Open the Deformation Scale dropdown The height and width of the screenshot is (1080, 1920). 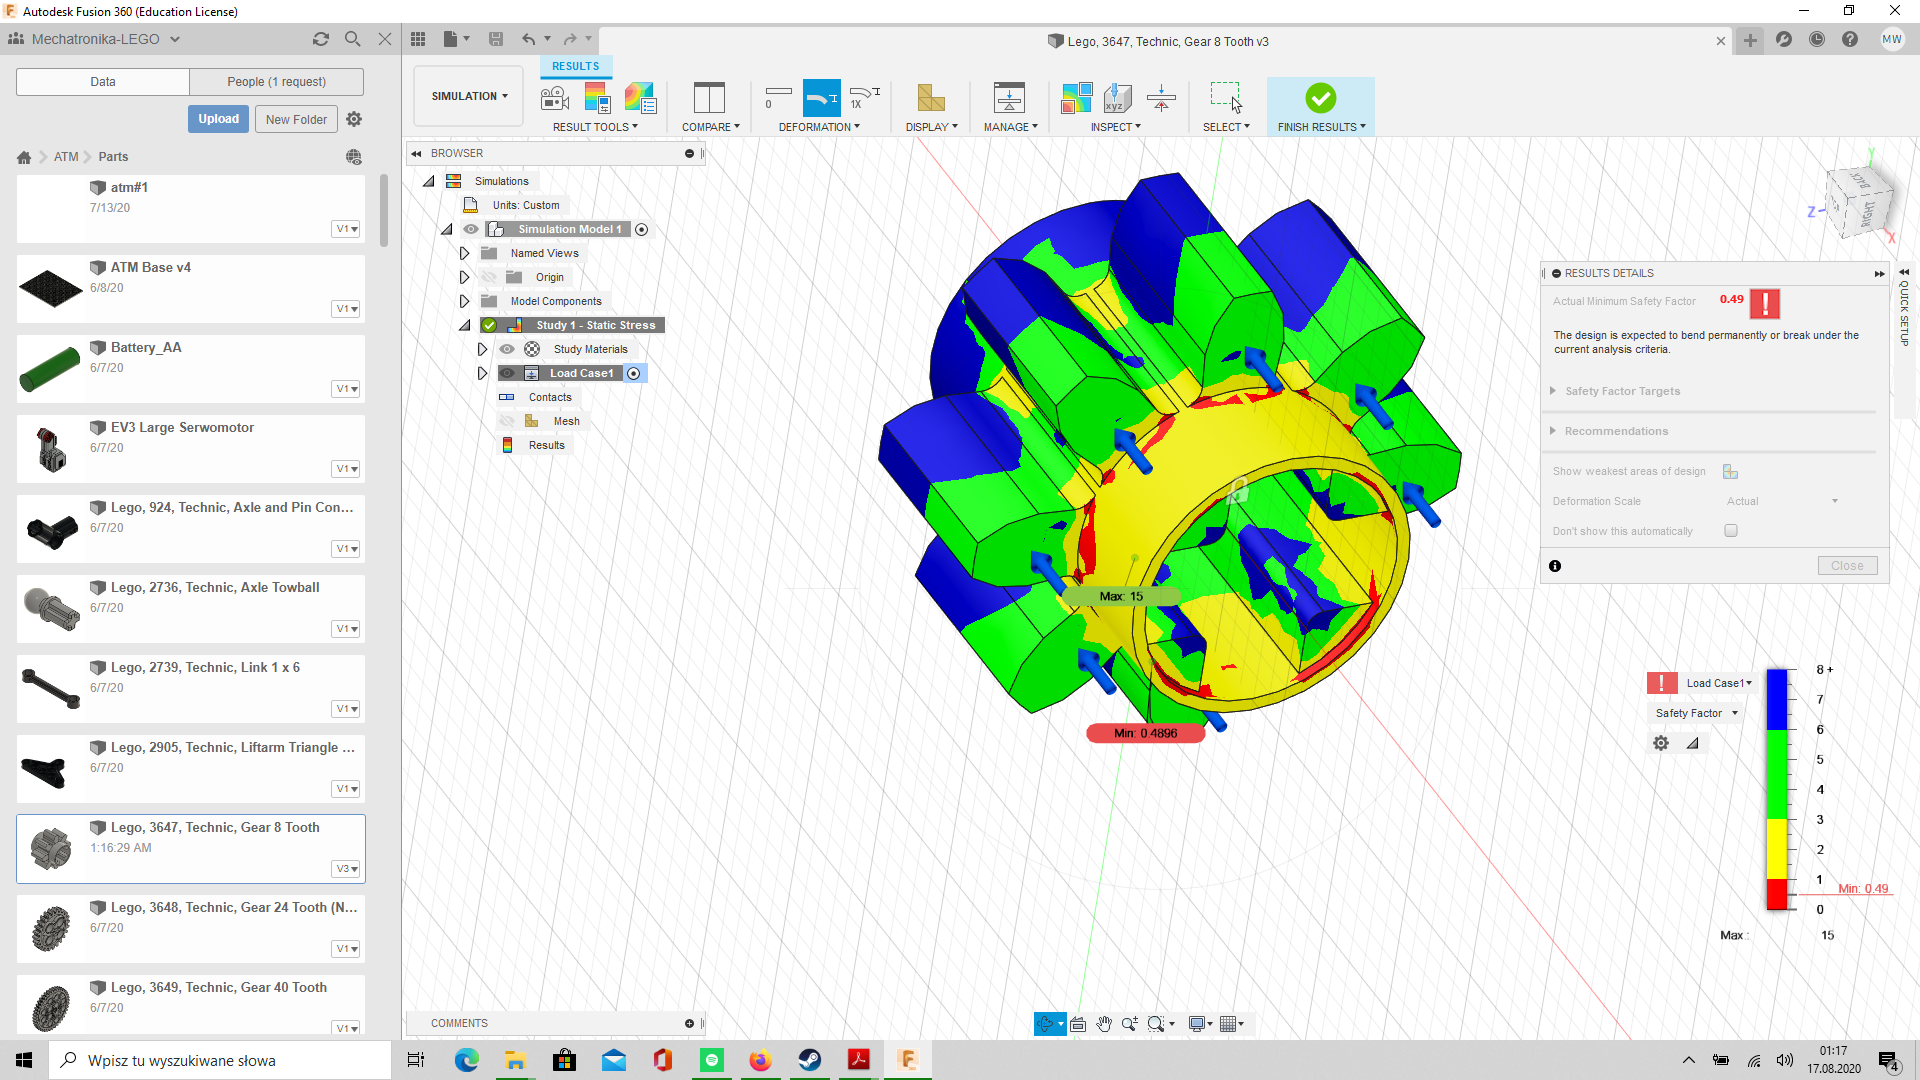(1835, 501)
